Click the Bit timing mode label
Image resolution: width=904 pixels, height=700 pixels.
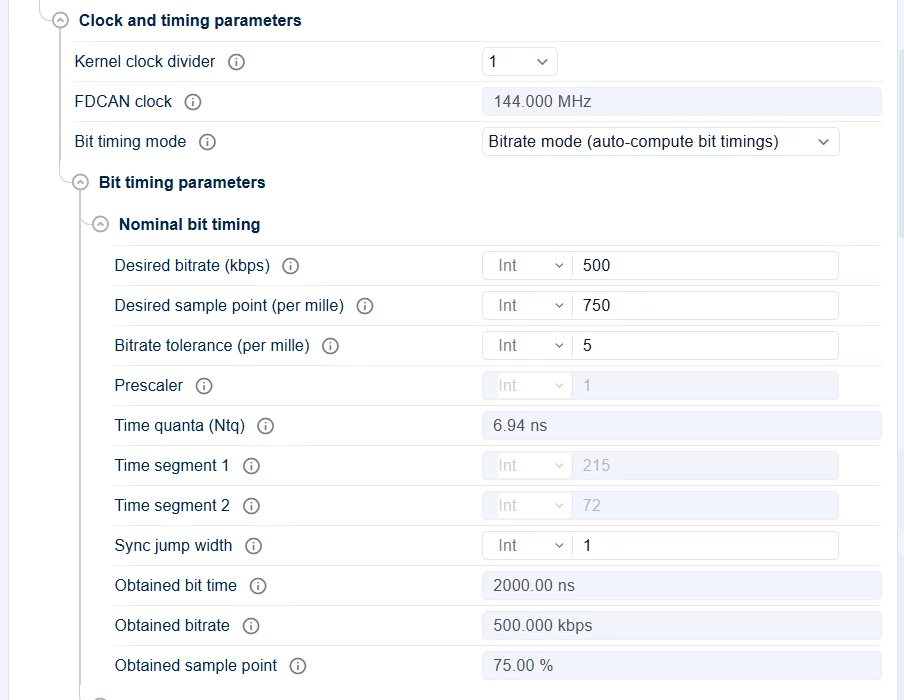point(130,142)
